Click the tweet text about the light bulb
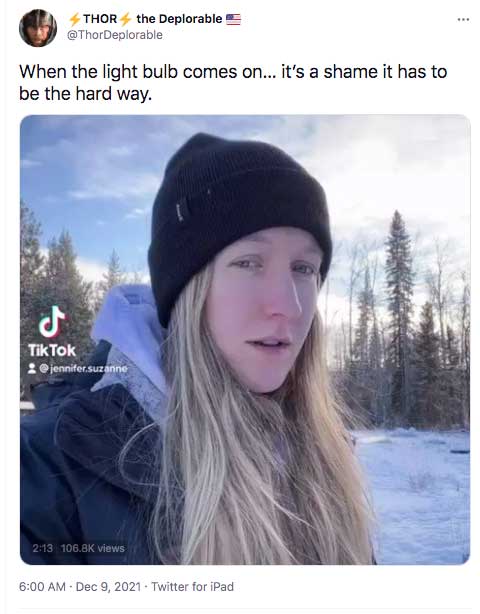Screen dimensions: 480x614 click(x=233, y=83)
